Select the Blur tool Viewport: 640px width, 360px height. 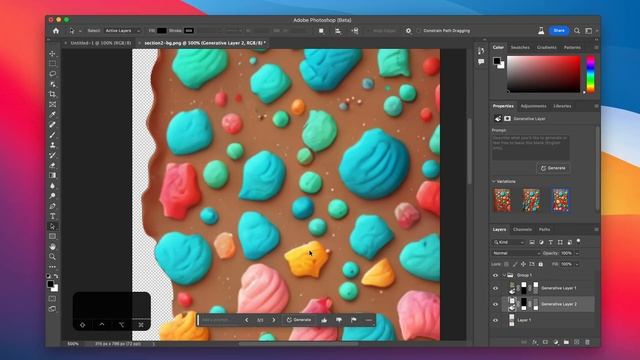pos(53,186)
